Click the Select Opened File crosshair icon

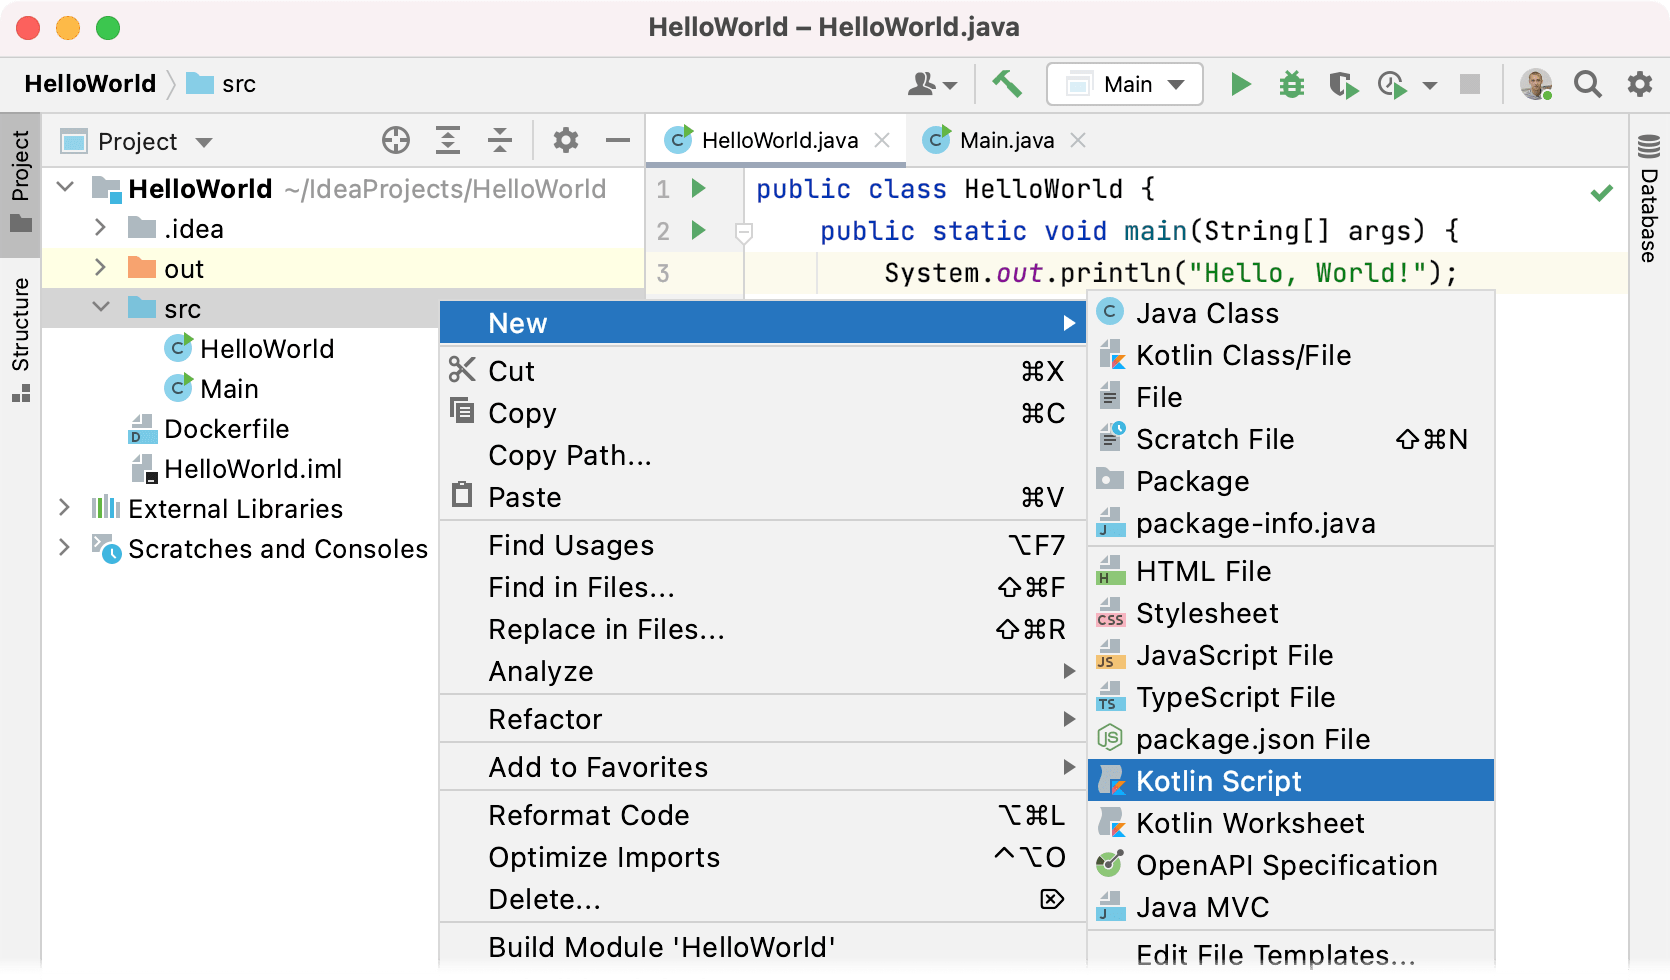pyautogui.click(x=396, y=140)
